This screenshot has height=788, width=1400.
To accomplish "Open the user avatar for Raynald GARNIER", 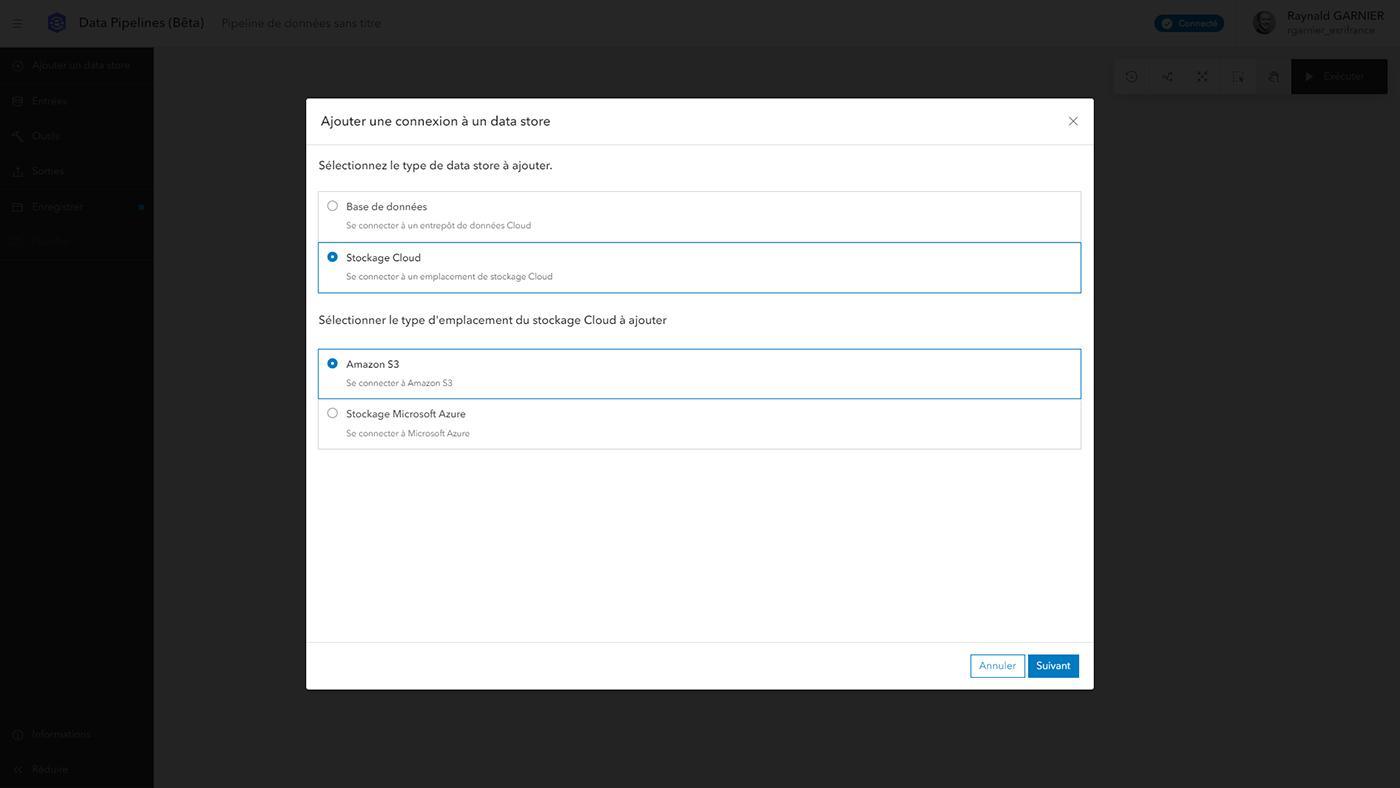I will click(1265, 23).
